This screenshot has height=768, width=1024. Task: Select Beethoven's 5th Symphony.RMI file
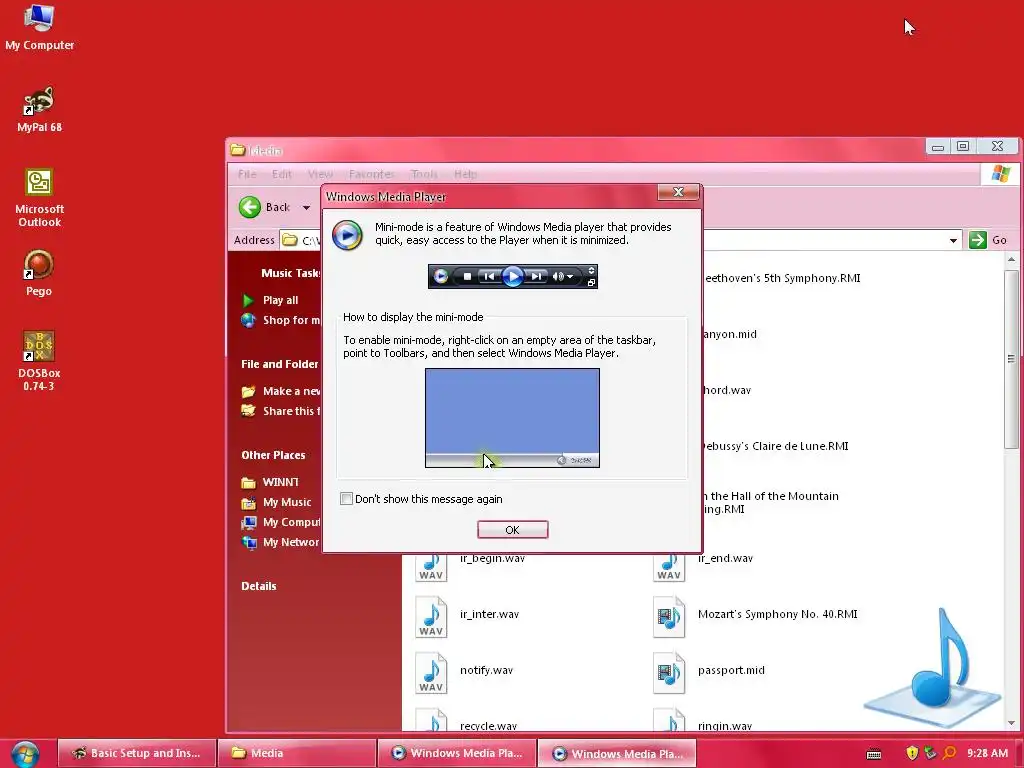click(782, 278)
